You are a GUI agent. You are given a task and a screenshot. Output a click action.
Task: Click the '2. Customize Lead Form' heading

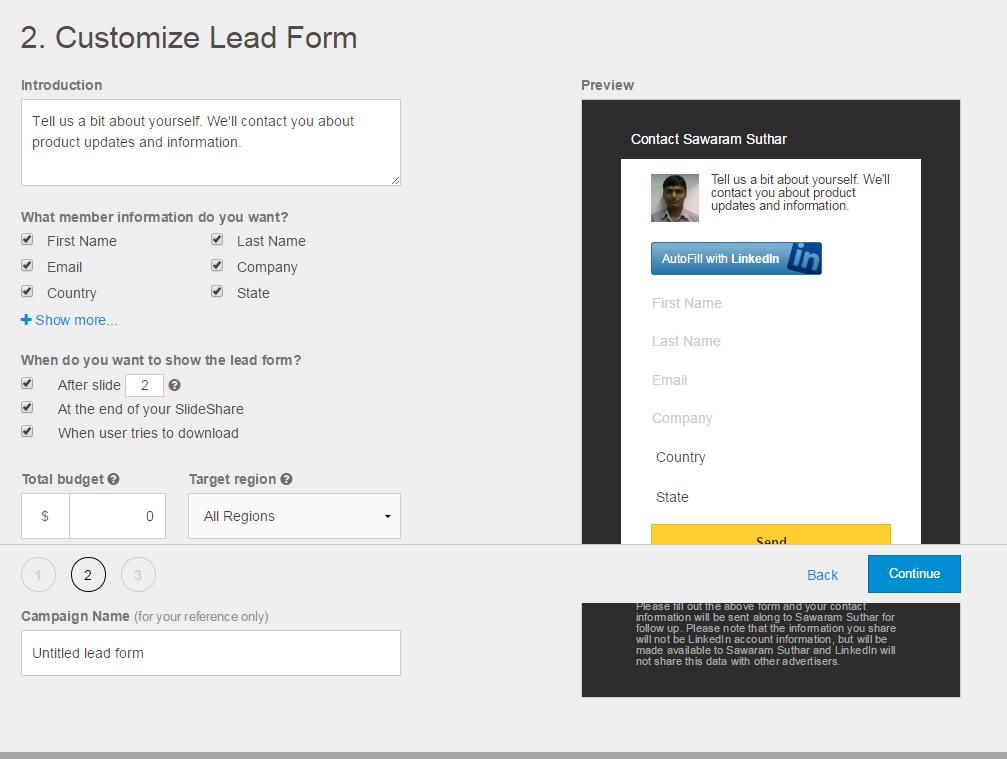189,37
